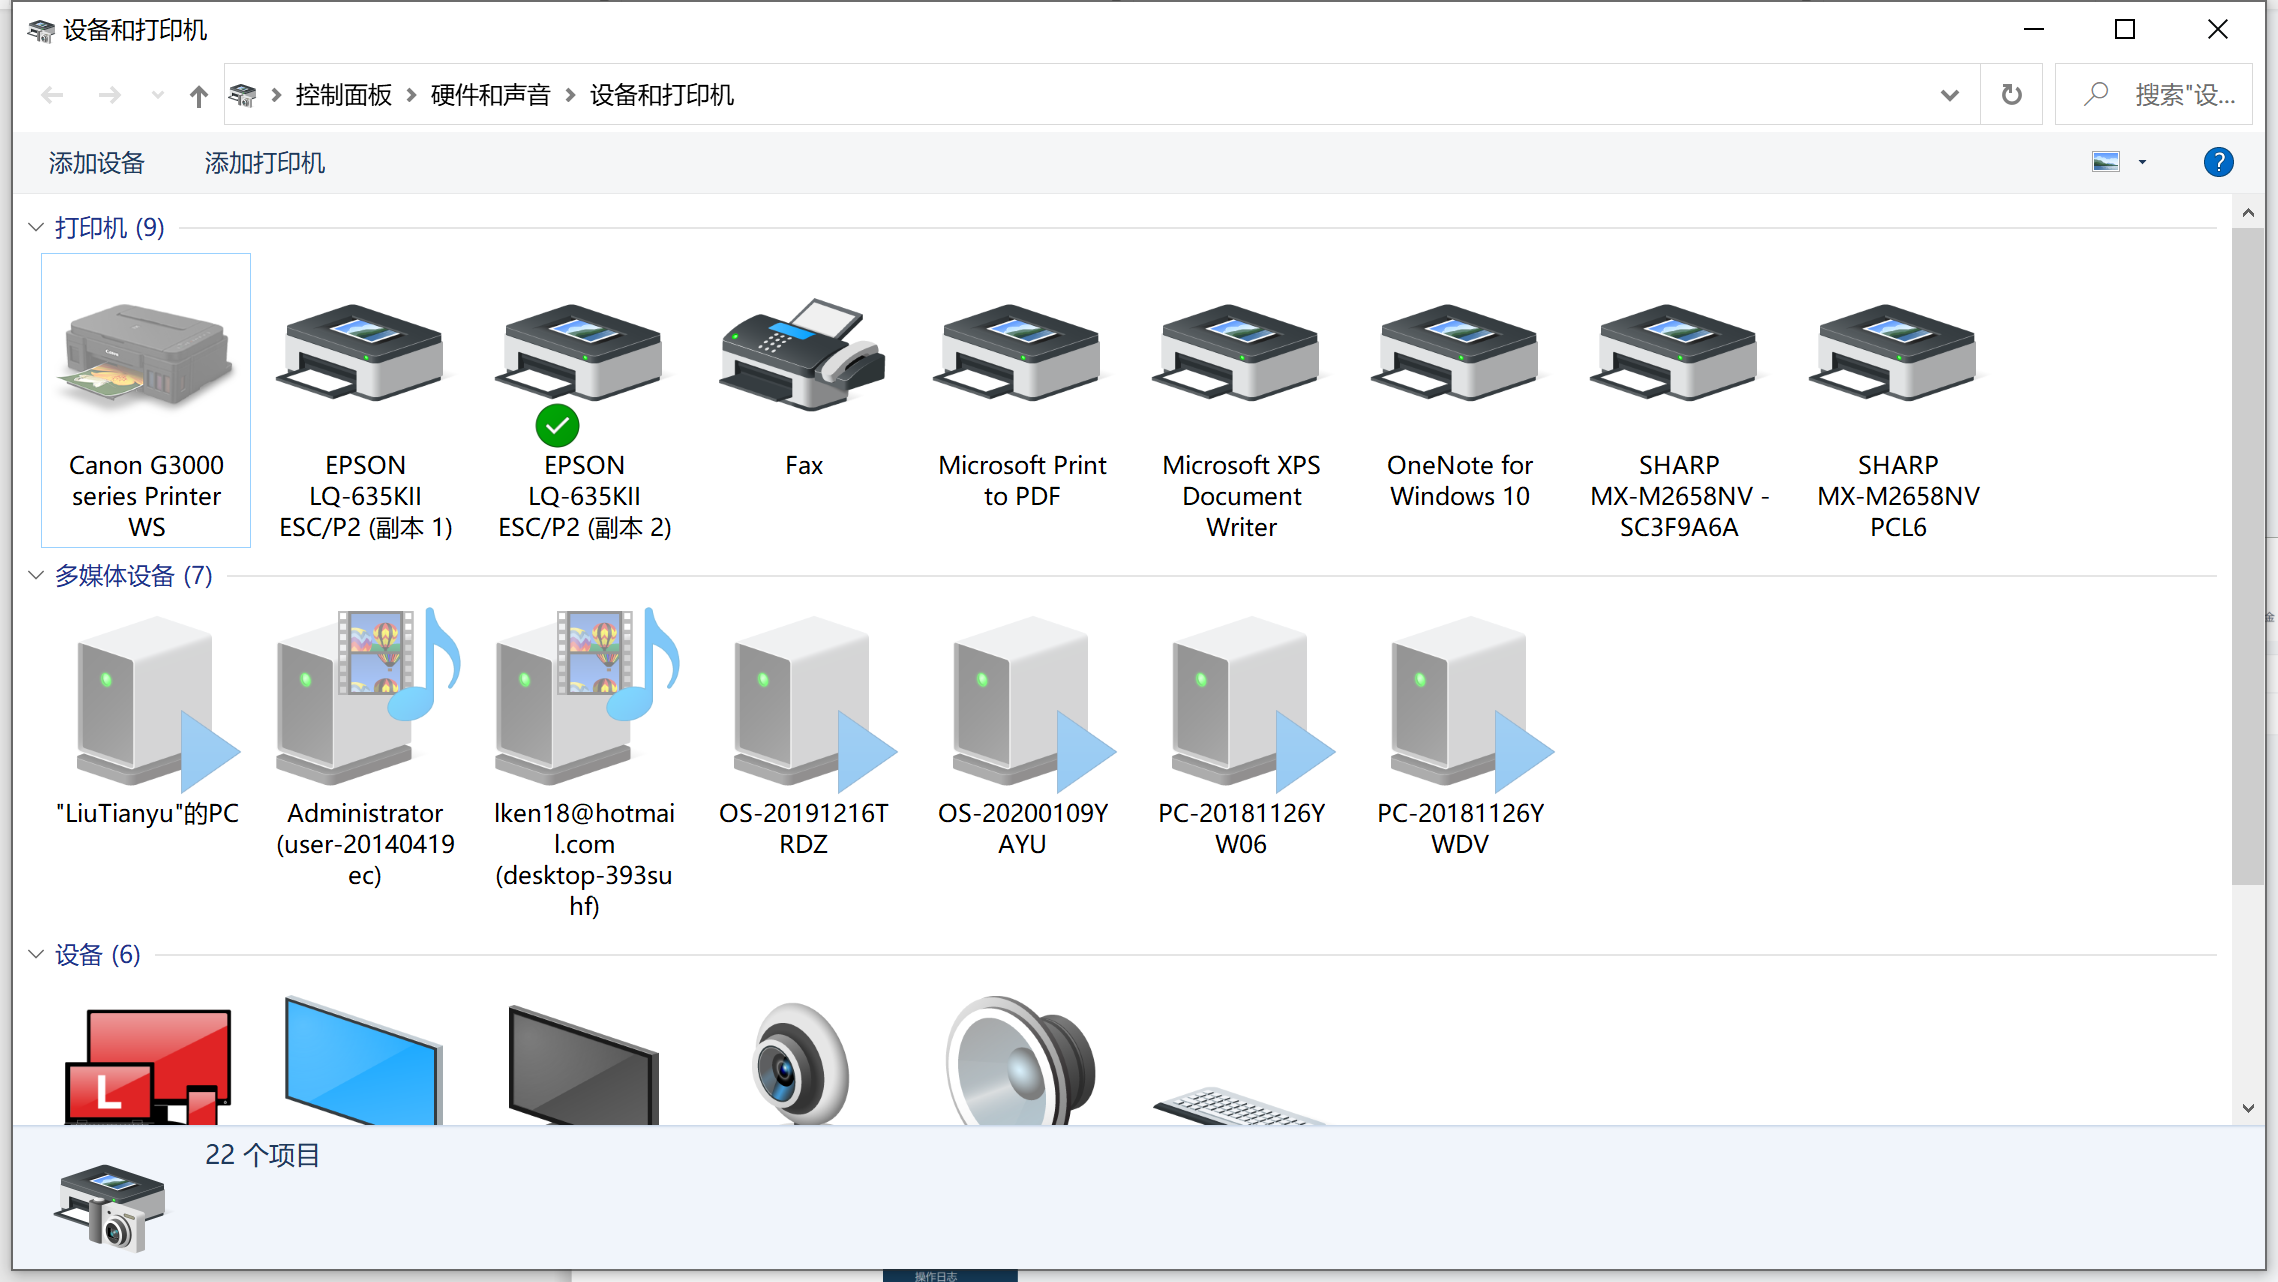Select the blue screen monitor device
2278x1282 pixels.
[363, 1060]
